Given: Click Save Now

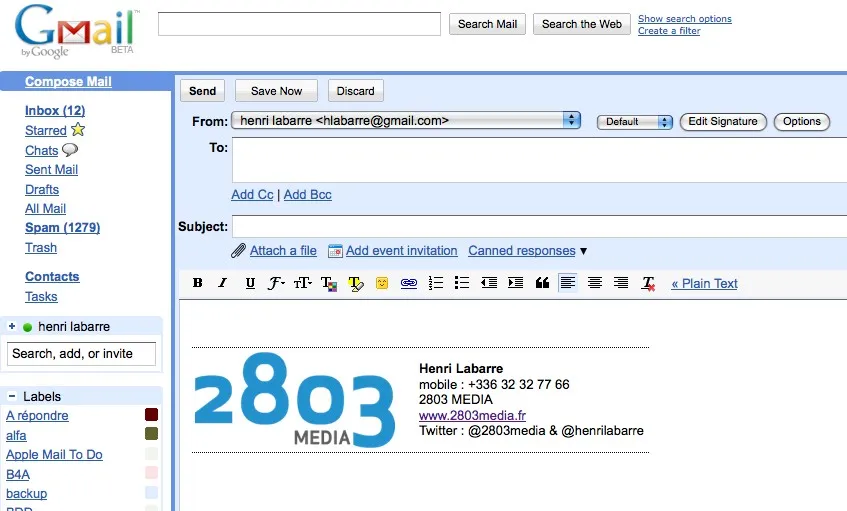Looking at the screenshot, I should [x=276, y=91].
